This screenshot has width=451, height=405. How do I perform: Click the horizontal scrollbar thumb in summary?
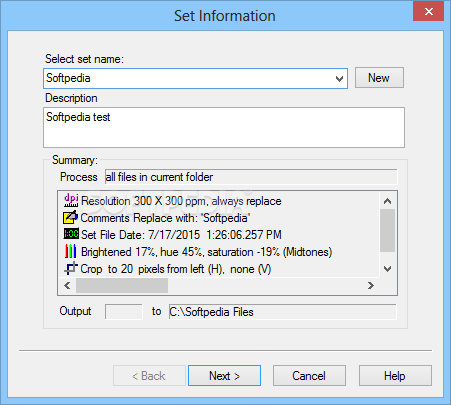tap(122, 286)
